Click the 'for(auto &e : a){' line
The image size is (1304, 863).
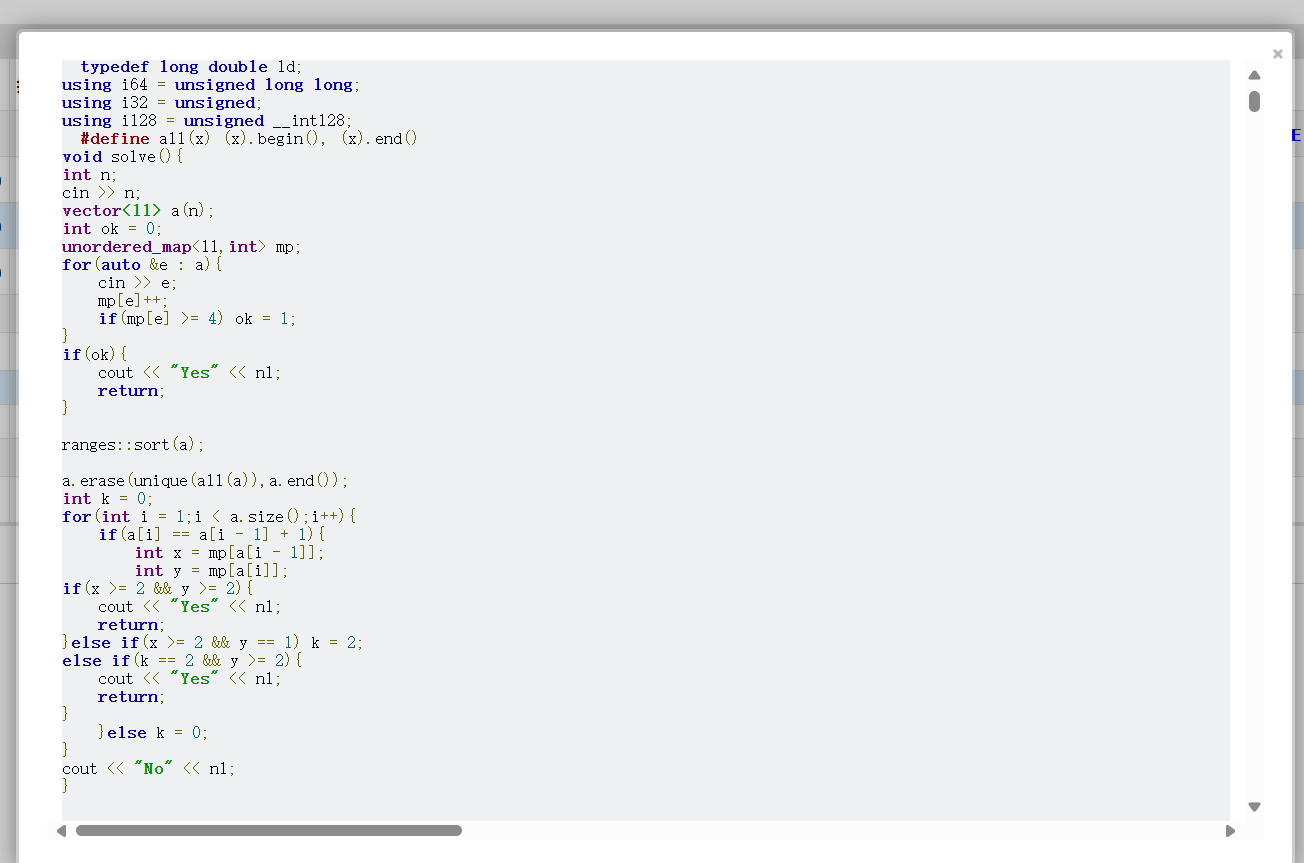pos(142,265)
